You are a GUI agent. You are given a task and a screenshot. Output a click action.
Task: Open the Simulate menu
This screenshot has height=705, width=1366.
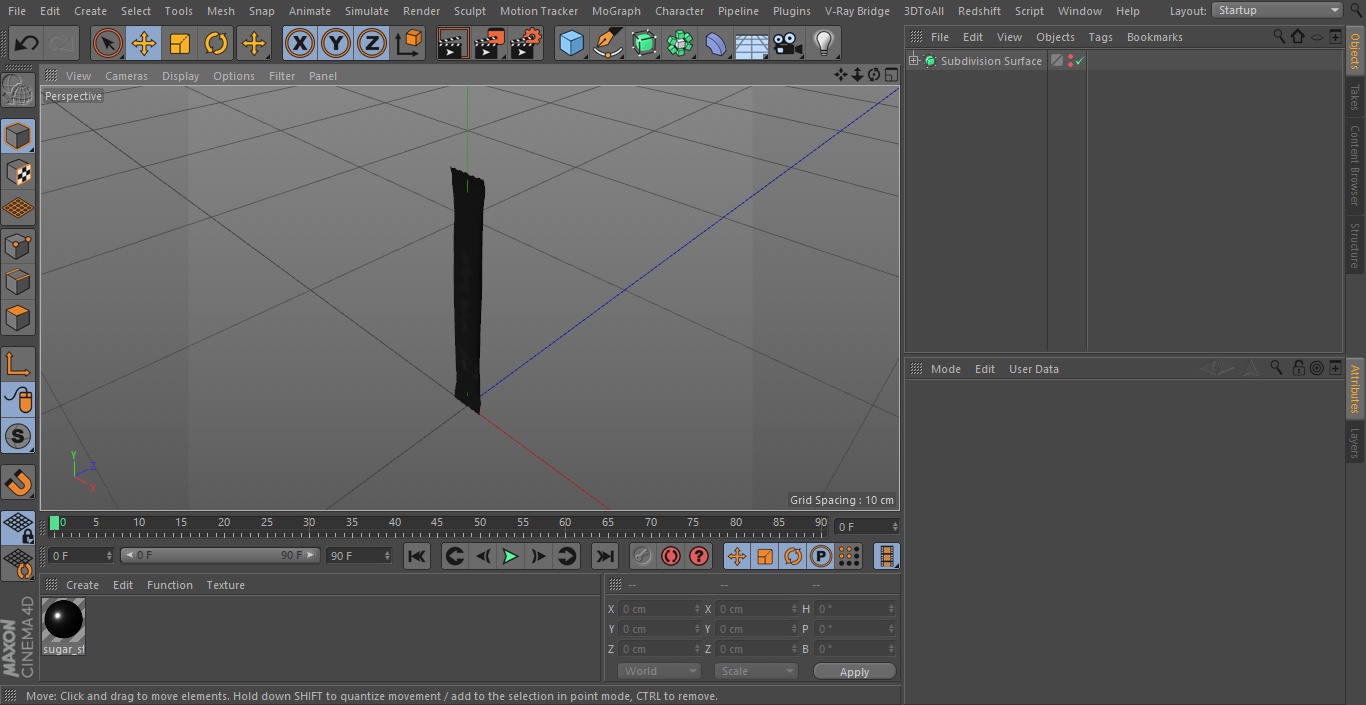click(x=367, y=11)
